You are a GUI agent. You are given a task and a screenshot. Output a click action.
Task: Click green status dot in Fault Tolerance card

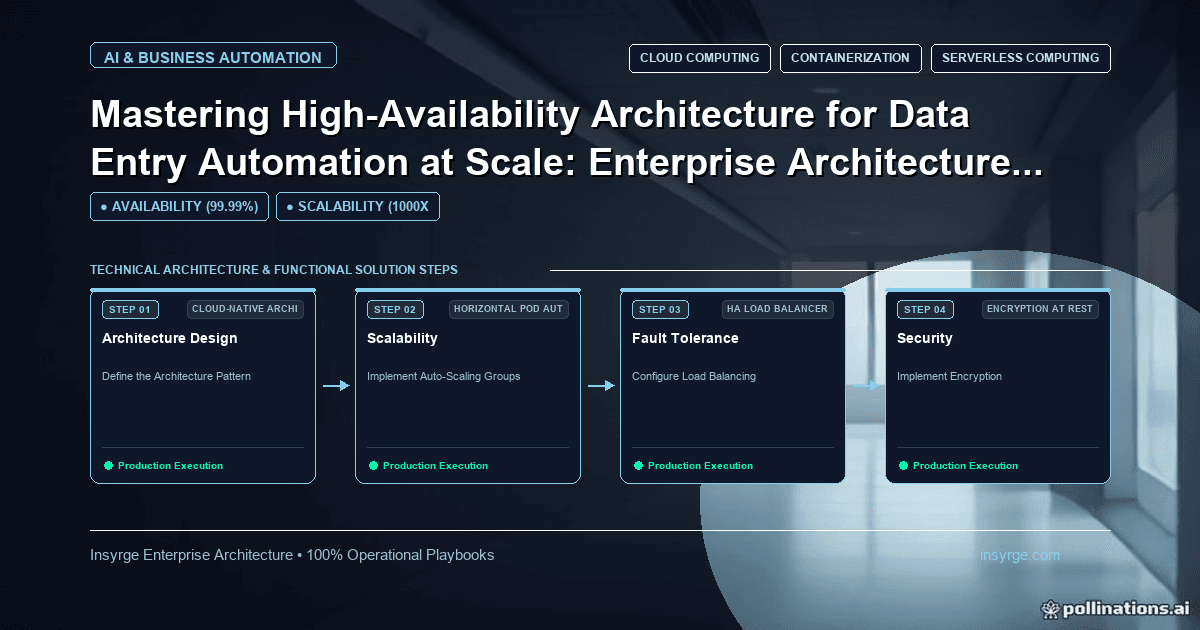[x=638, y=465]
